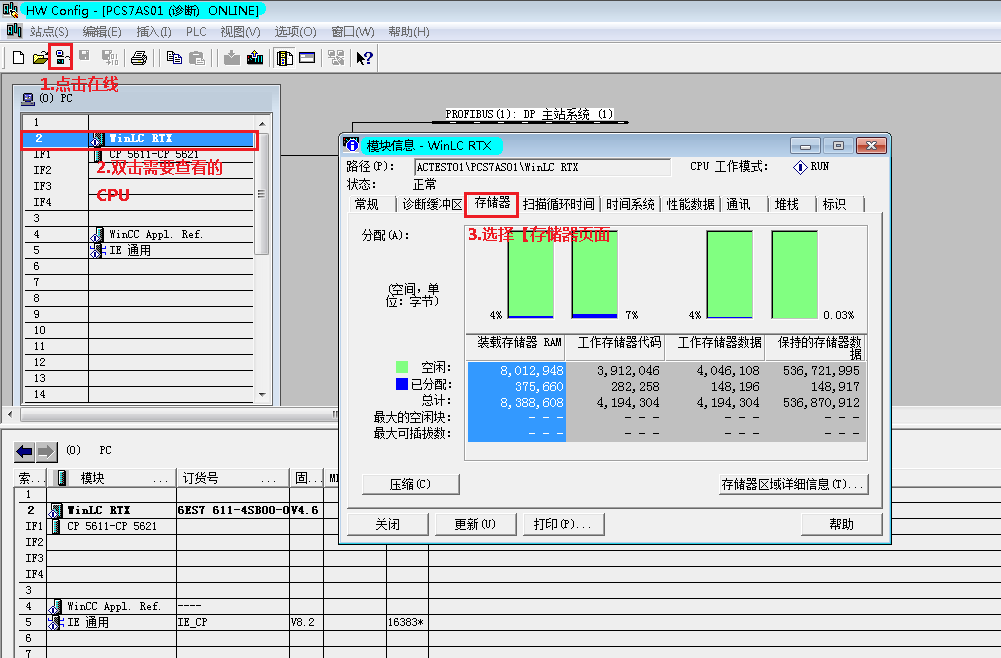Open the PLC menu
Screen dimensions: 1001x658
click(x=196, y=31)
